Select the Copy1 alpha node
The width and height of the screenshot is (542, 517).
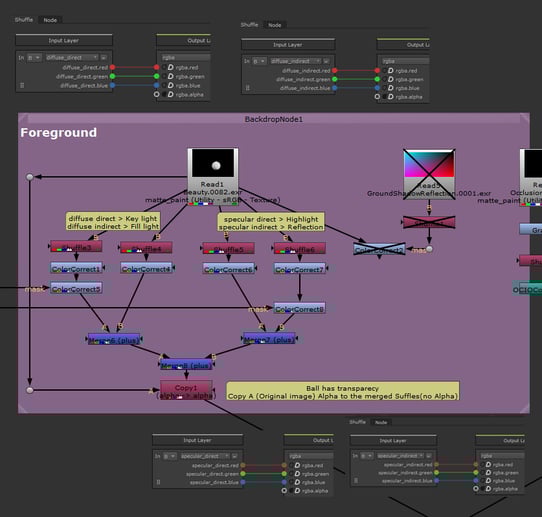point(186,391)
